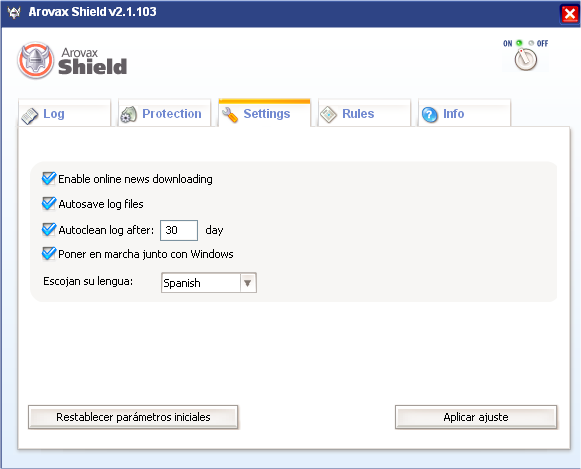Click the Rules tab diamond icon

click(329, 114)
